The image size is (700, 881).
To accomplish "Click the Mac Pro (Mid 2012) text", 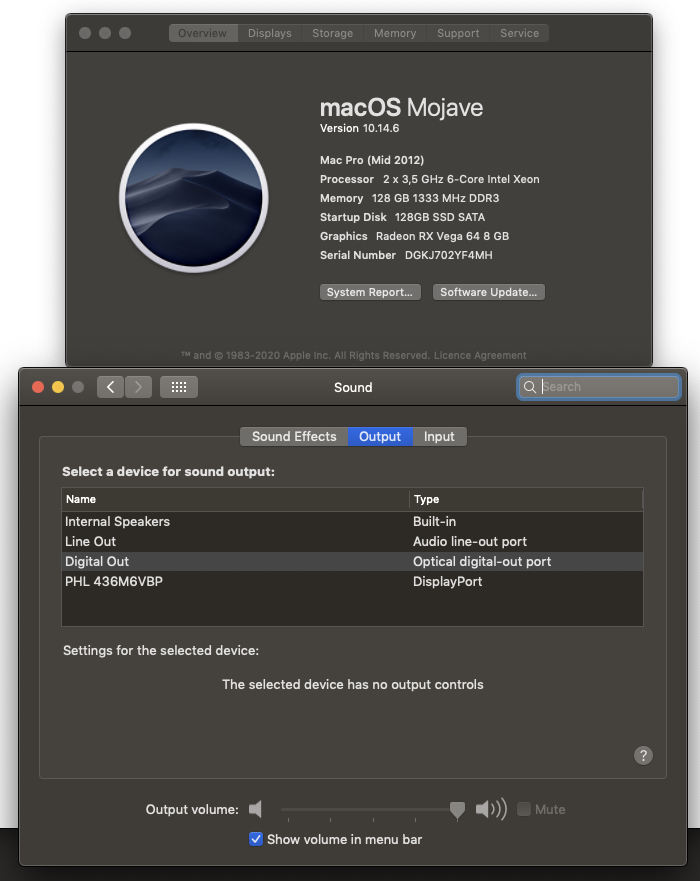I will pyautogui.click(x=372, y=160).
